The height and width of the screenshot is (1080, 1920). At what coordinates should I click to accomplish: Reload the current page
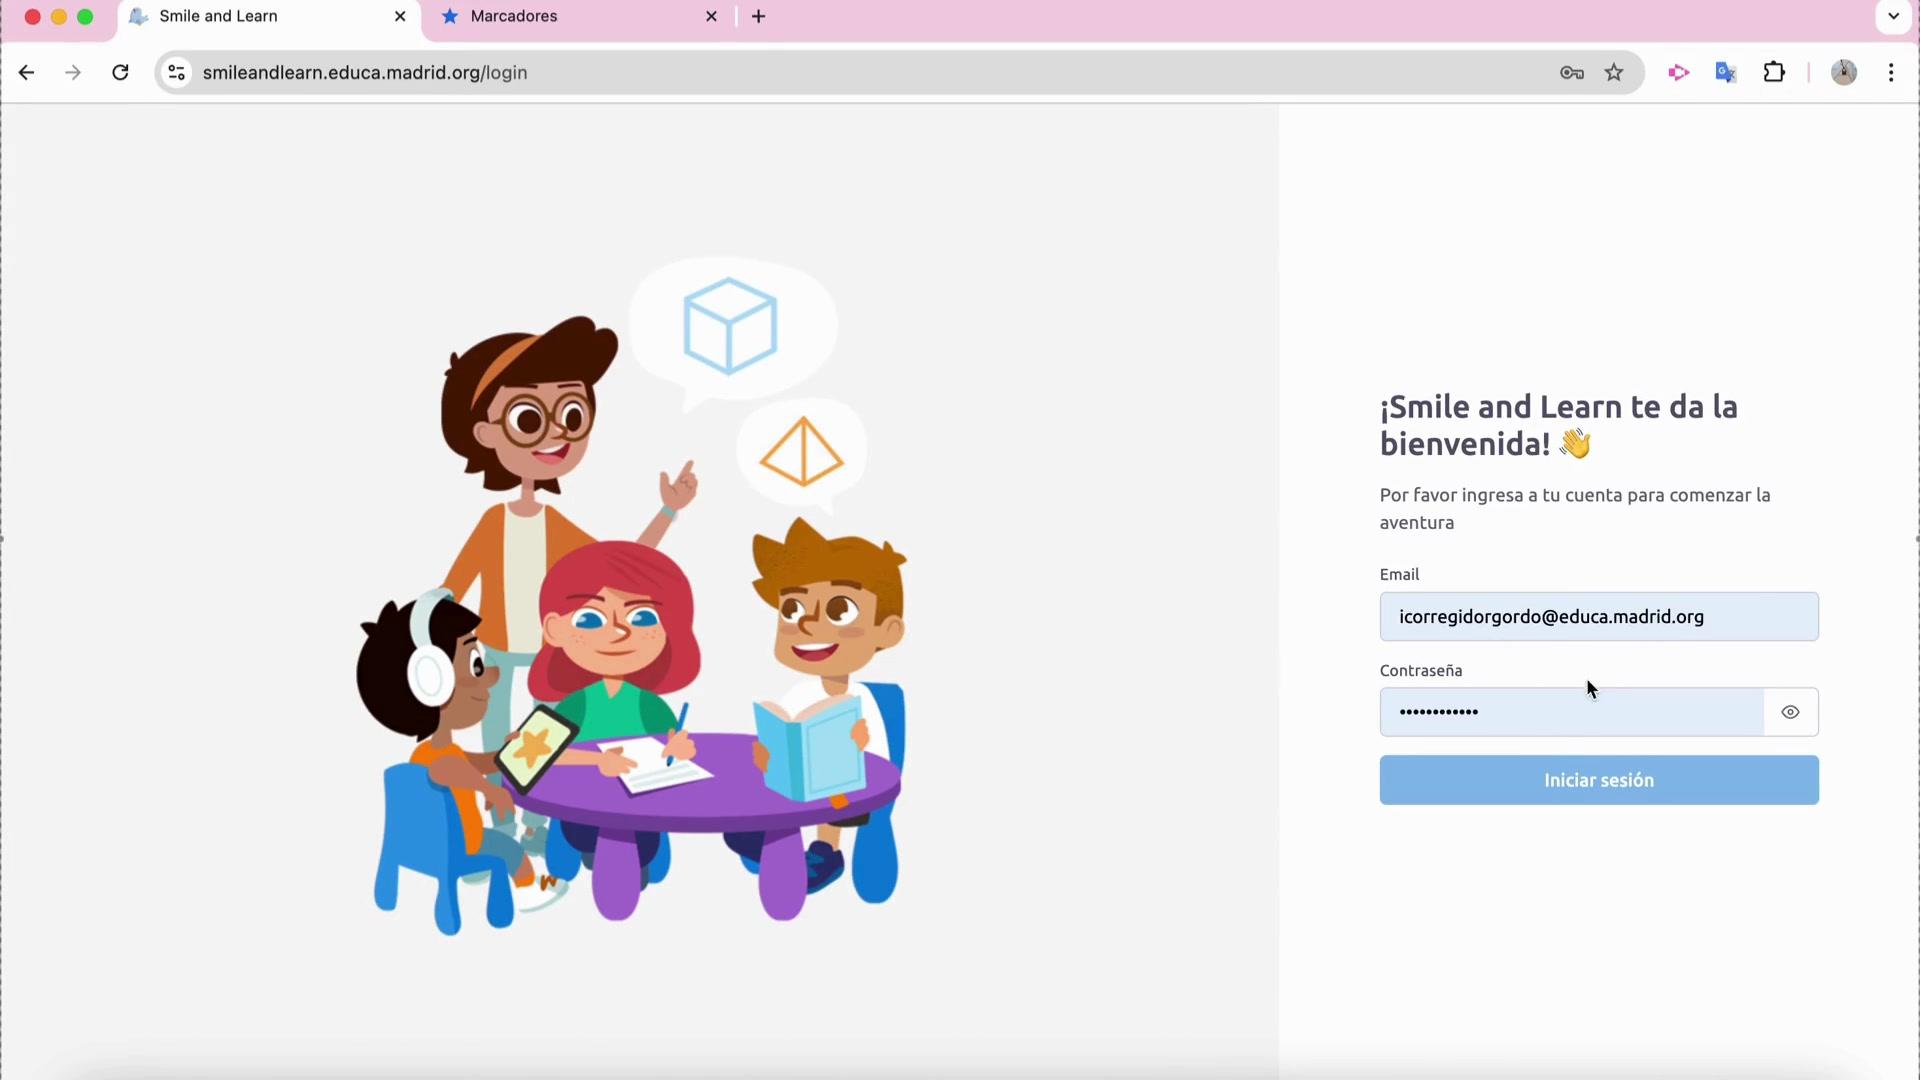click(120, 73)
